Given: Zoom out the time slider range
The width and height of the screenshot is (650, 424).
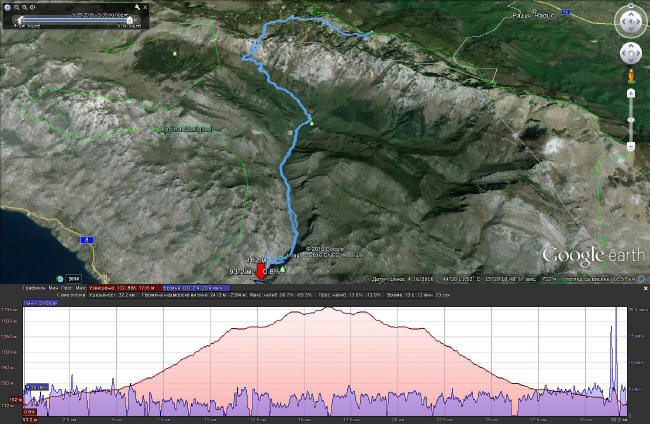Looking at the screenshot, I should [x=17, y=8].
